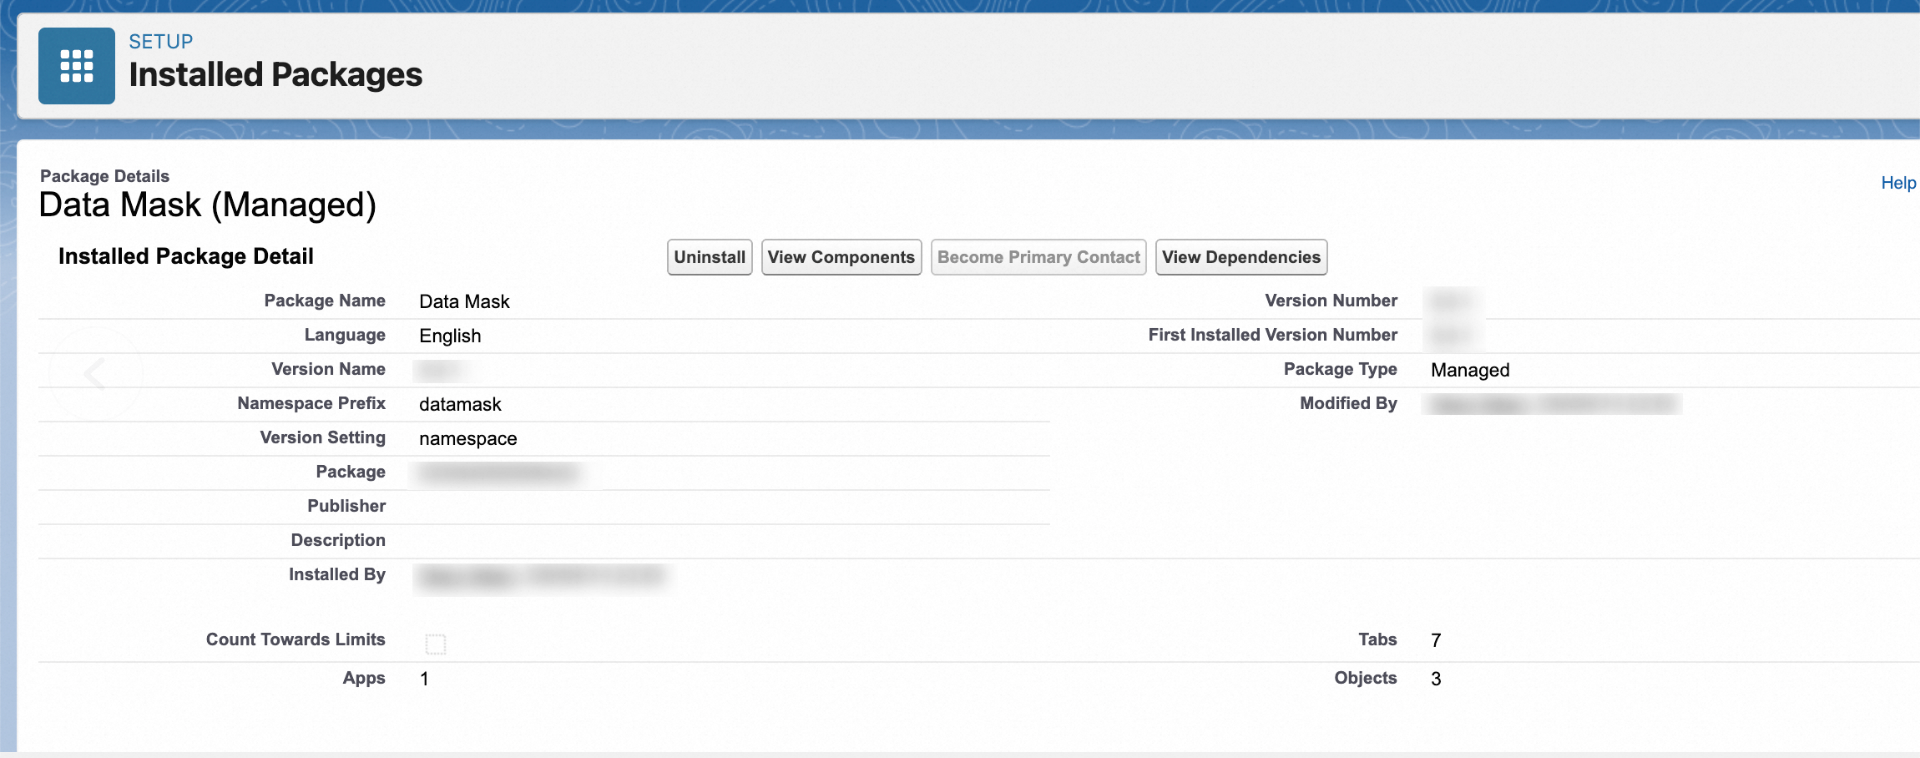Click the Become Primary Contact button
The width and height of the screenshot is (1920, 758).
[1038, 257]
